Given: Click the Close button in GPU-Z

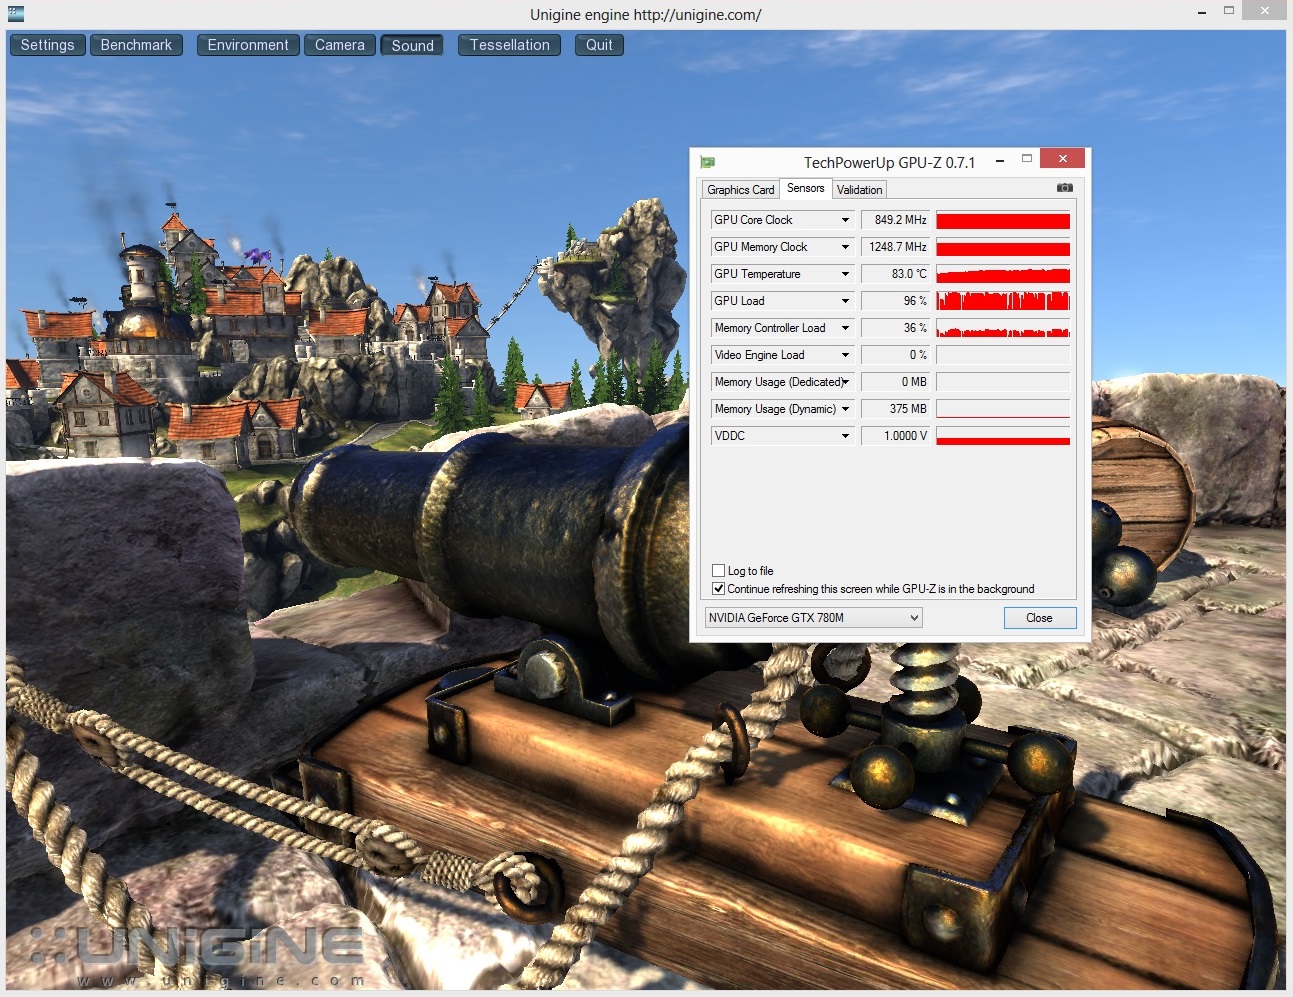Looking at the screenshot, I should pyautogui.click(x=1040, y=618).
